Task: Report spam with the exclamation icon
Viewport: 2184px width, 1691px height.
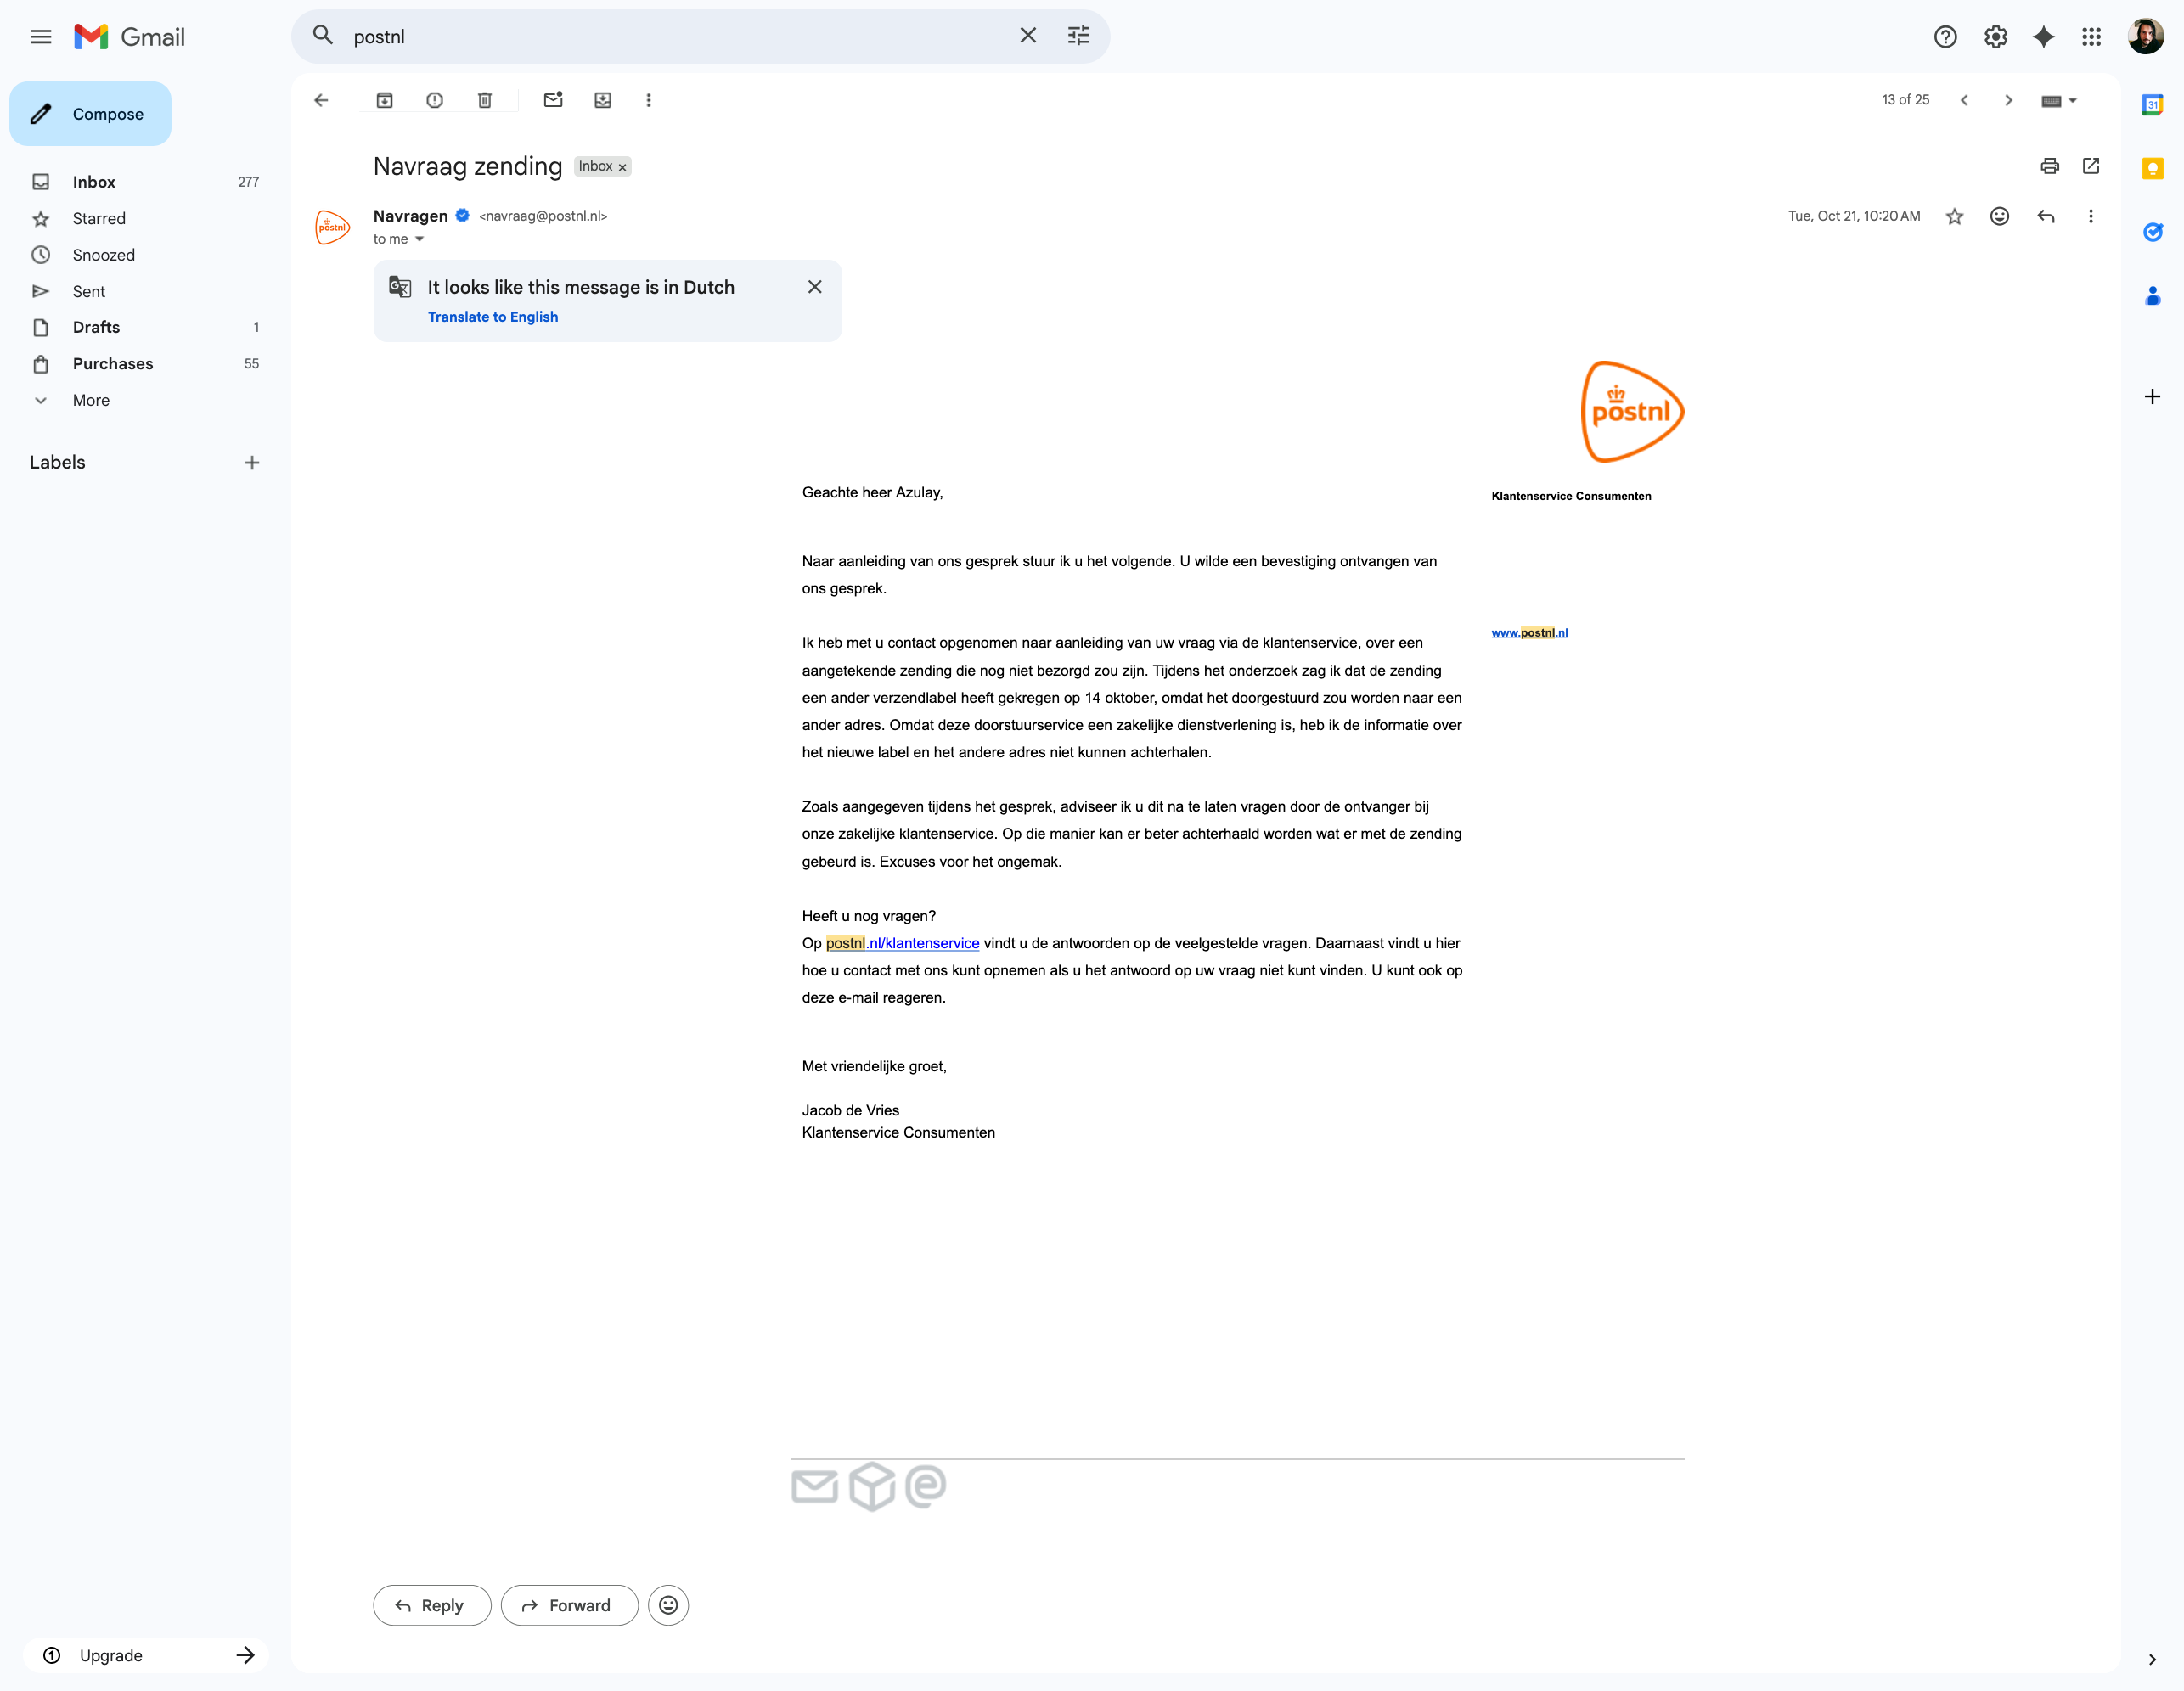Action: [x=434, y=100]
